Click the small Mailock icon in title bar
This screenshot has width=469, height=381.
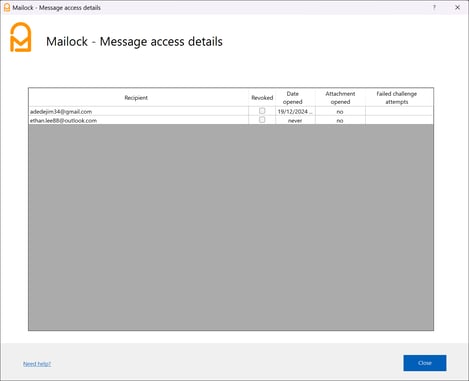pos(7,7)
